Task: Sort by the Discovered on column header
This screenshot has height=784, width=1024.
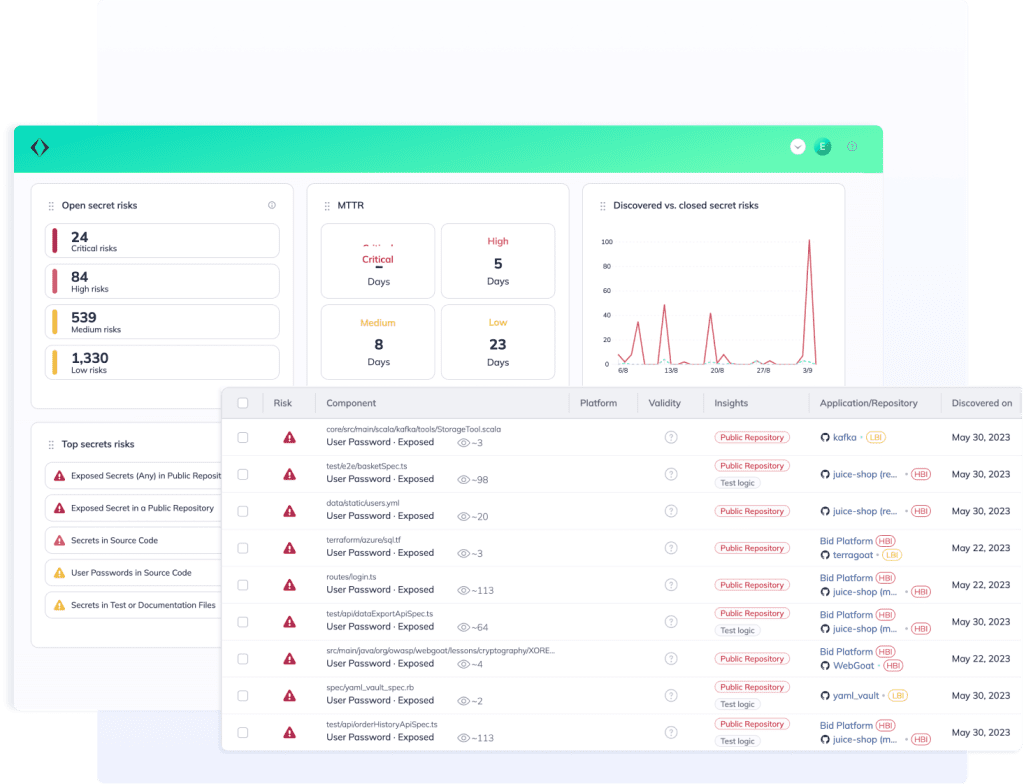Action: (981, 403)
